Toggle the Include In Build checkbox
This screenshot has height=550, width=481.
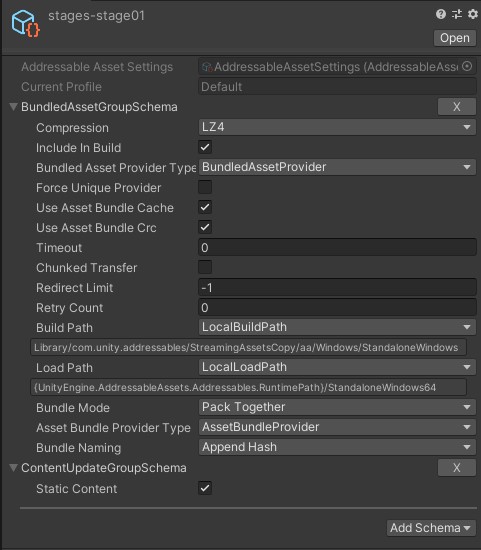[205, 147]
